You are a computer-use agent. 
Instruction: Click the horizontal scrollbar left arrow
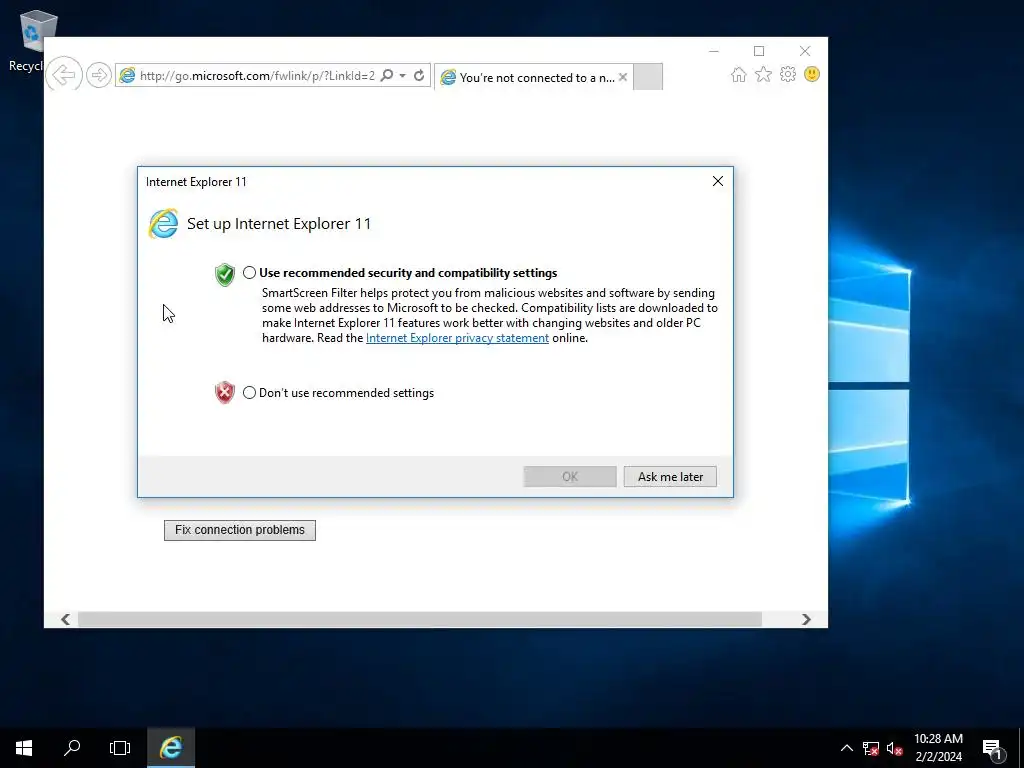pos(65,619)
